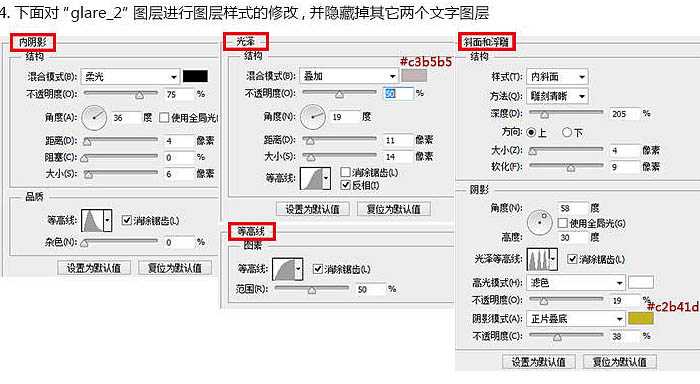
Task: Click the black Inner Shadow color swatch
Action: [x=195, y=76]
